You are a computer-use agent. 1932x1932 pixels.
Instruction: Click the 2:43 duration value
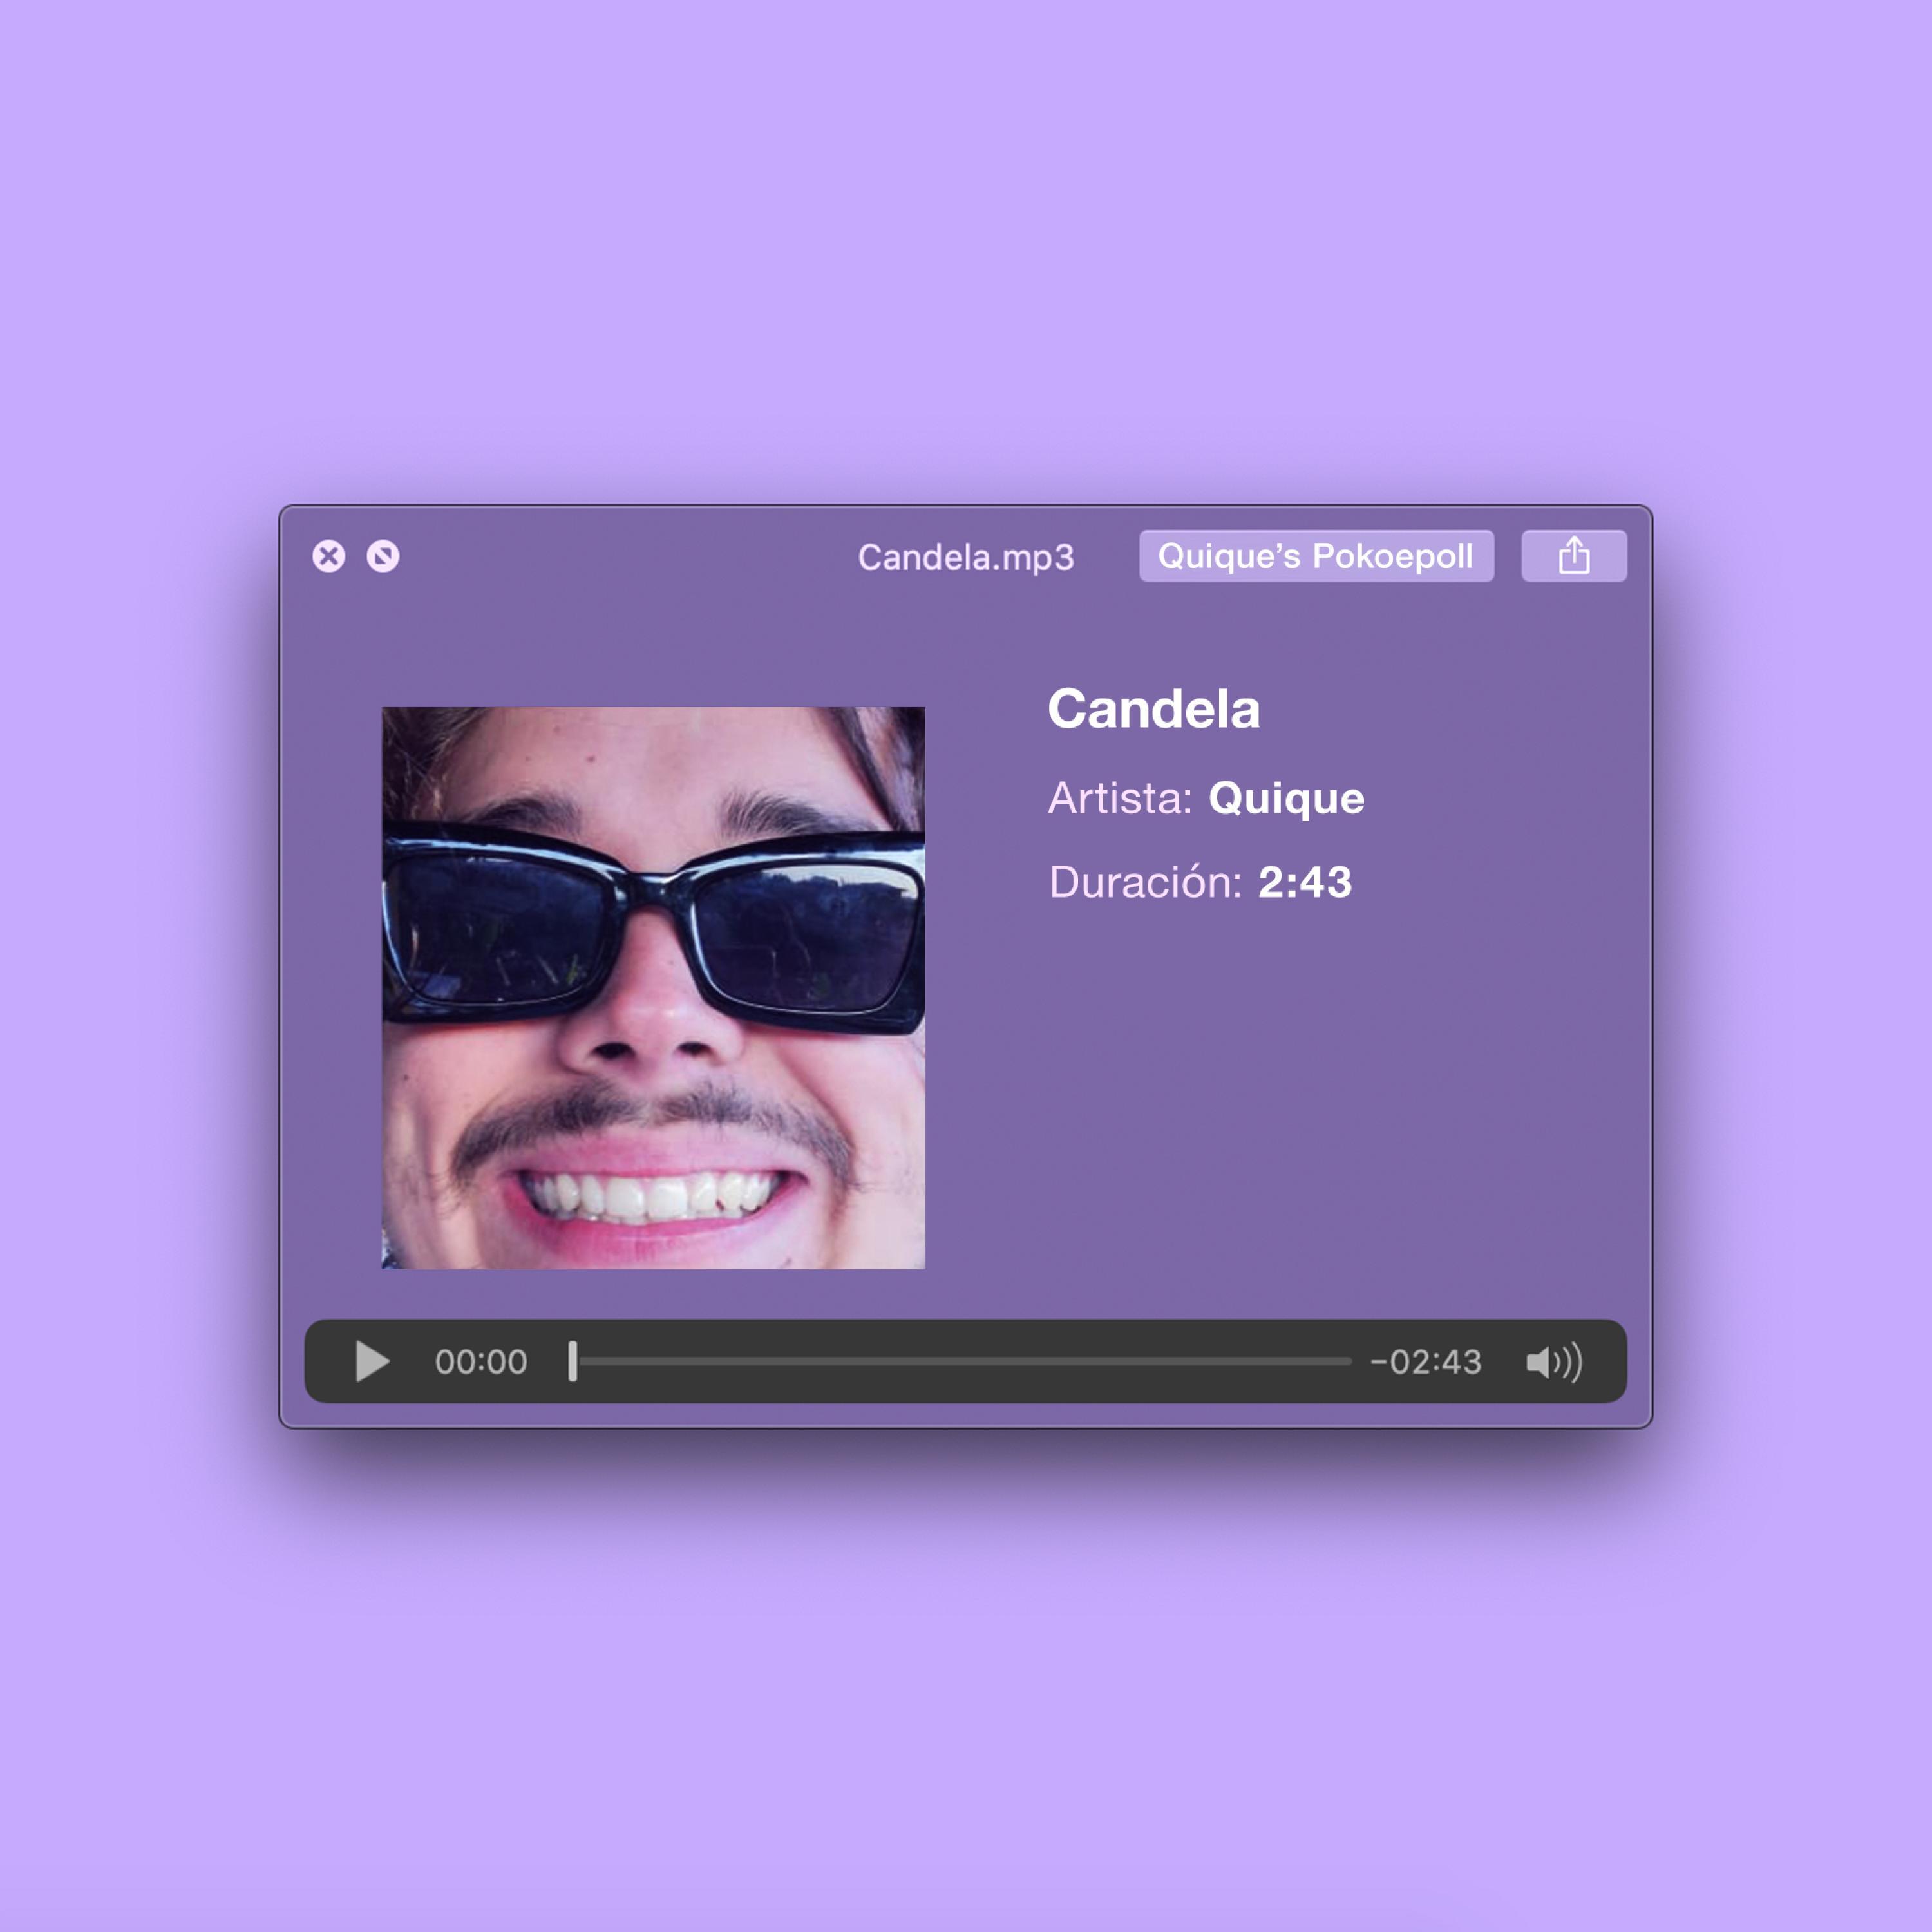point(1304,882)
